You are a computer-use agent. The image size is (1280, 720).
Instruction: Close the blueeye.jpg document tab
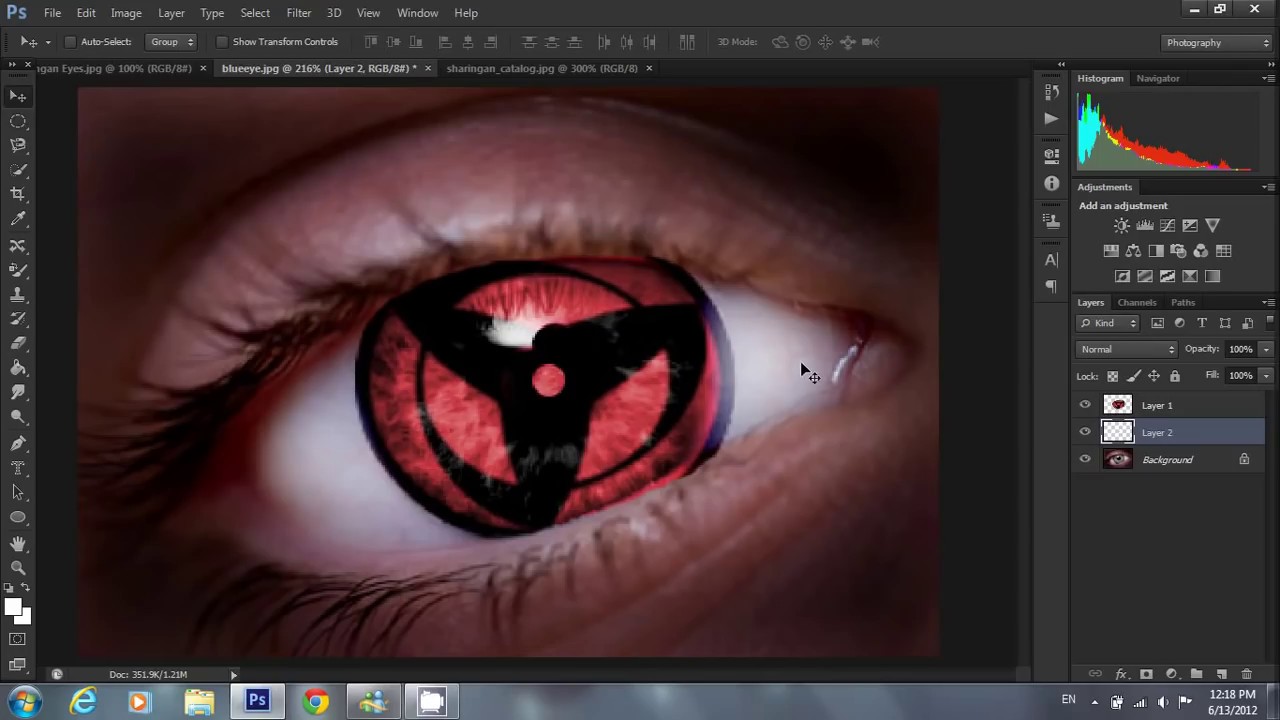coord(428,68)
